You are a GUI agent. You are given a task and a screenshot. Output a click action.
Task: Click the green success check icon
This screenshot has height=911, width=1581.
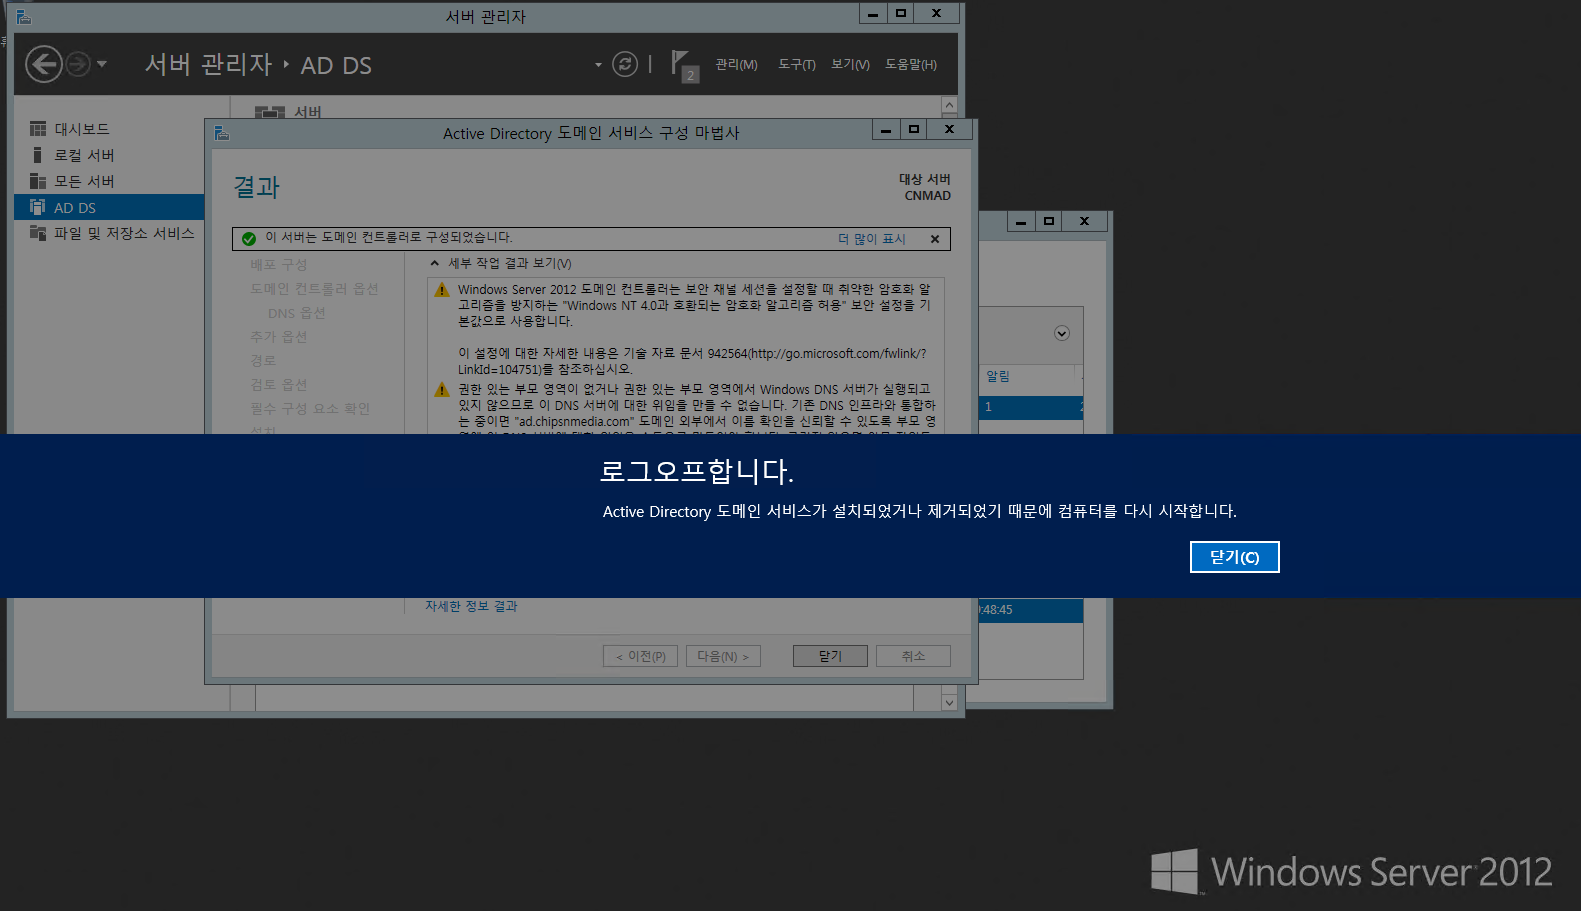click(249, 239)
